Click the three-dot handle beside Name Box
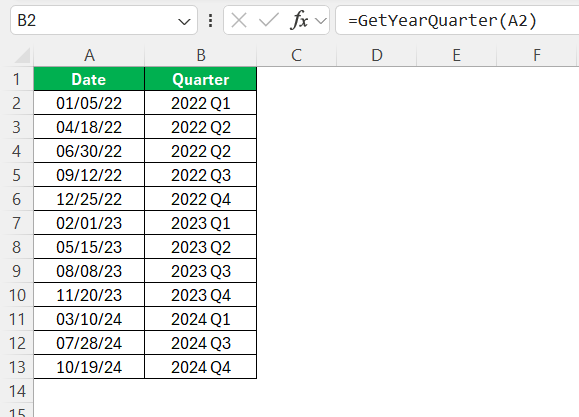This screenshot has height=417, width=579. point(210,20)
